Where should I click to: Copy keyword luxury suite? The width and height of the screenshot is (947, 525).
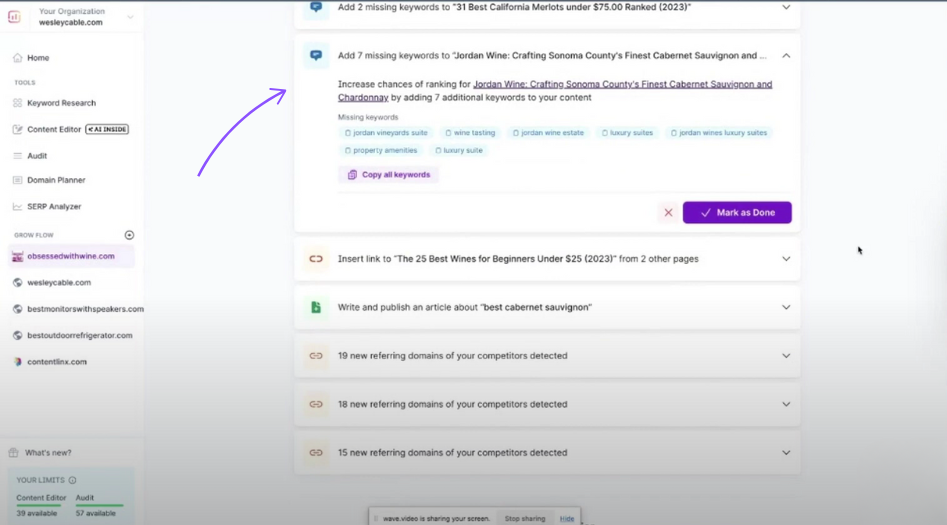tap(458, 150)
